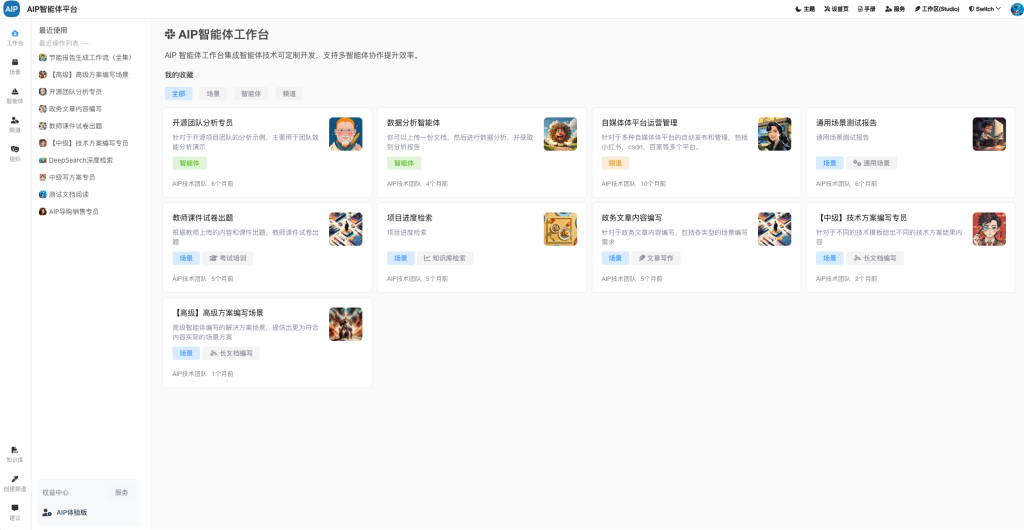1024x530 pixels.
Task: Select the 频道 filter tab
Action: click(x=289, y=94)
